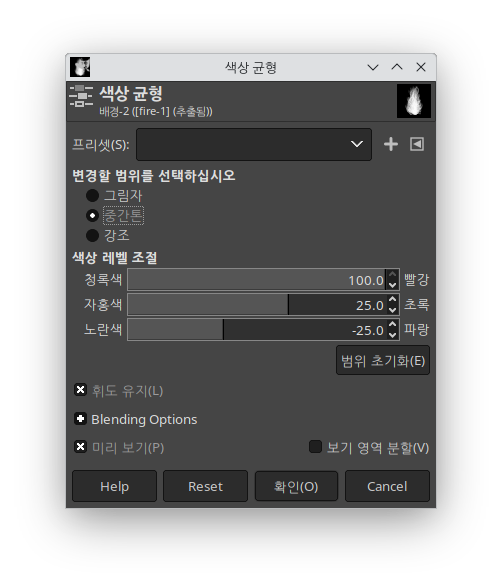
Task: Click the 노란색-파랑 slider
Action: click(x=256, y=330)
